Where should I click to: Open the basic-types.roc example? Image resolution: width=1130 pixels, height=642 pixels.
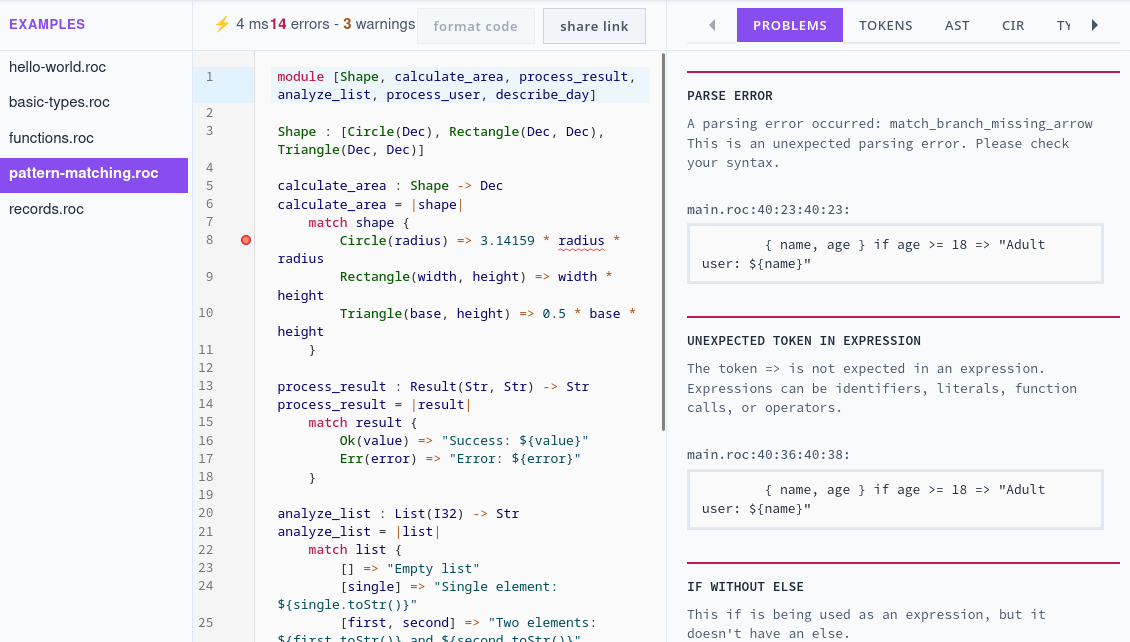[x=59, y=102]
